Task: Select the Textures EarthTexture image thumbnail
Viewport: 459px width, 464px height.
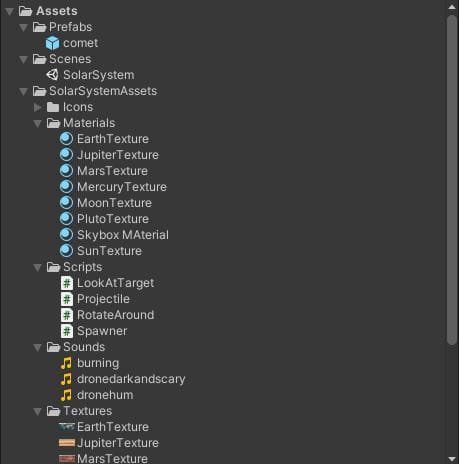Action: pos(67,427)
